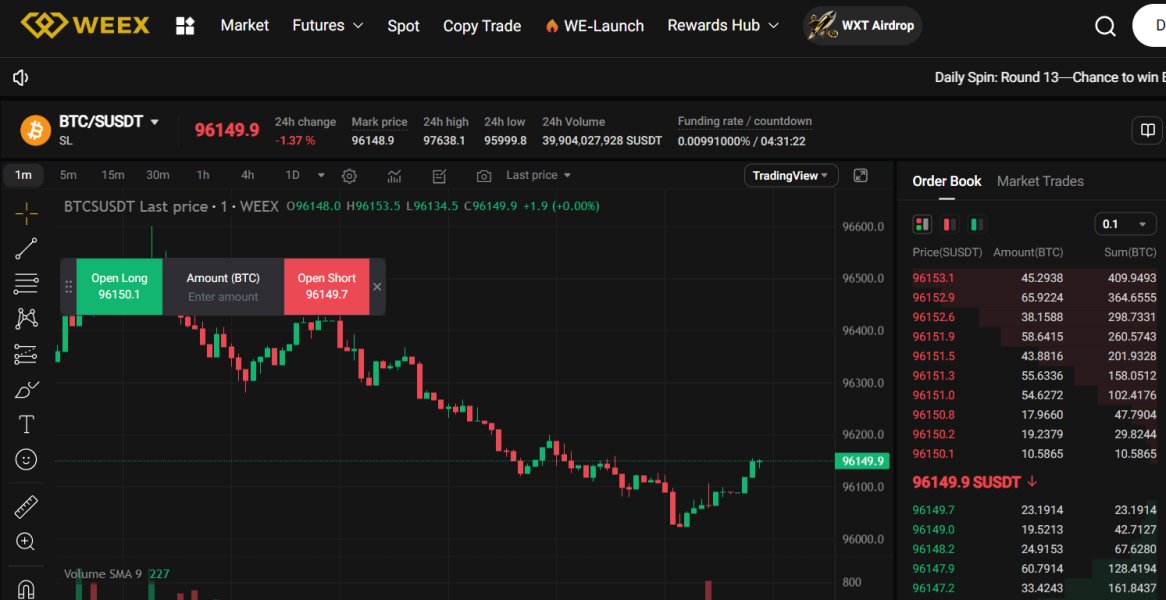Screen dimensions: 1166x600
Task: Open the WE-Launch menu item
Action: [594, 25]
